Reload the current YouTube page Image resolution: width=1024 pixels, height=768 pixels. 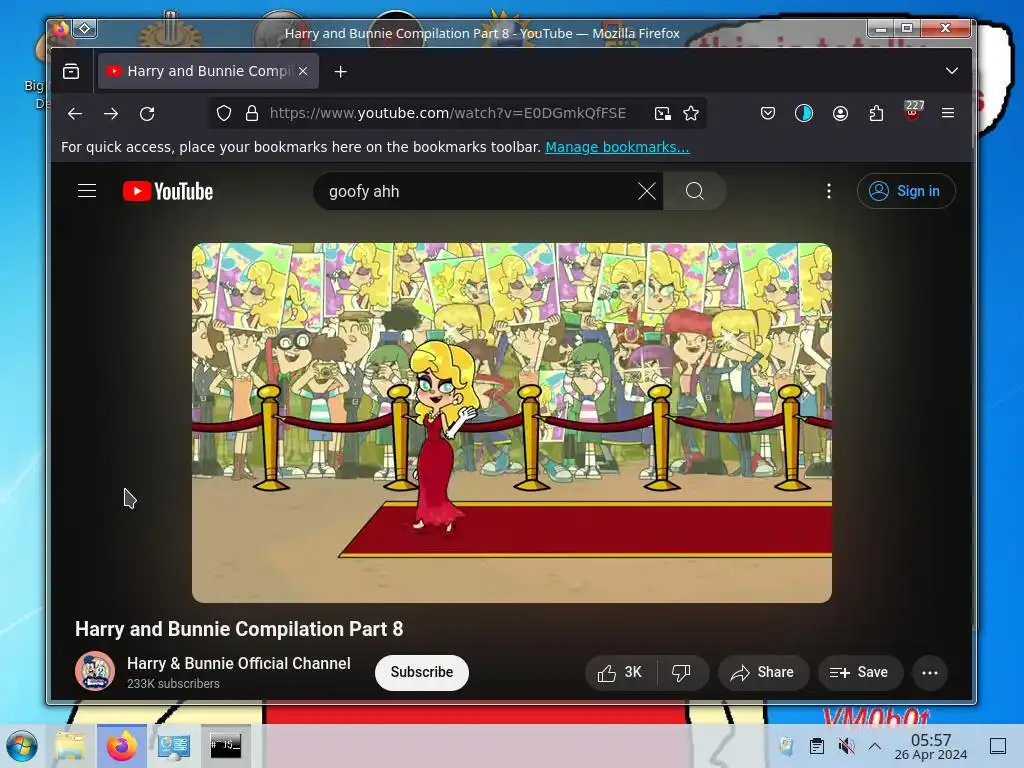point(147,114)
